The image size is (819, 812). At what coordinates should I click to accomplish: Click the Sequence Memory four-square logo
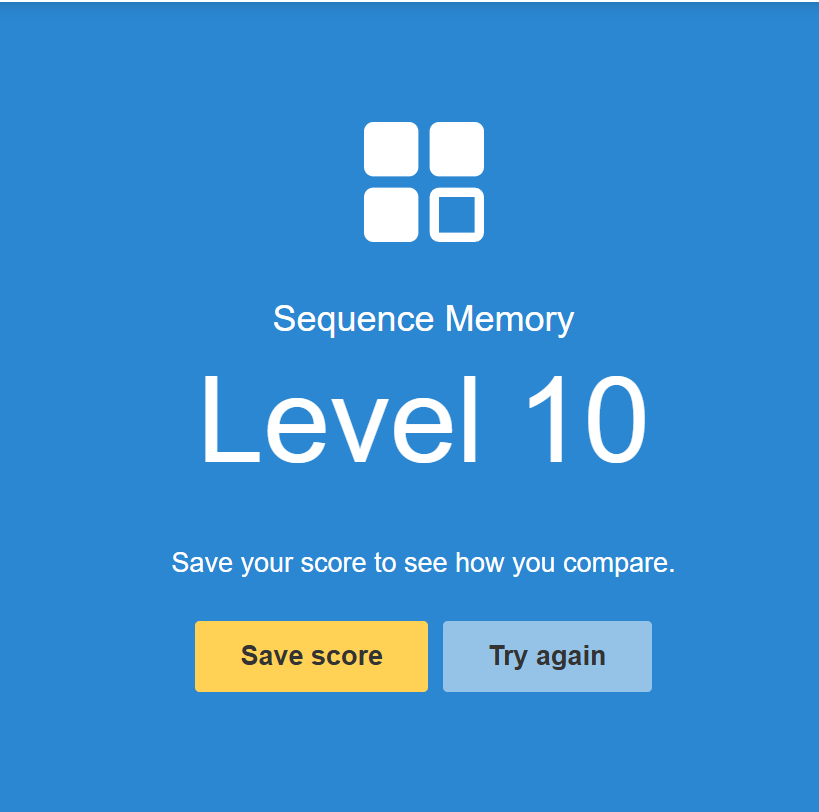423,180
